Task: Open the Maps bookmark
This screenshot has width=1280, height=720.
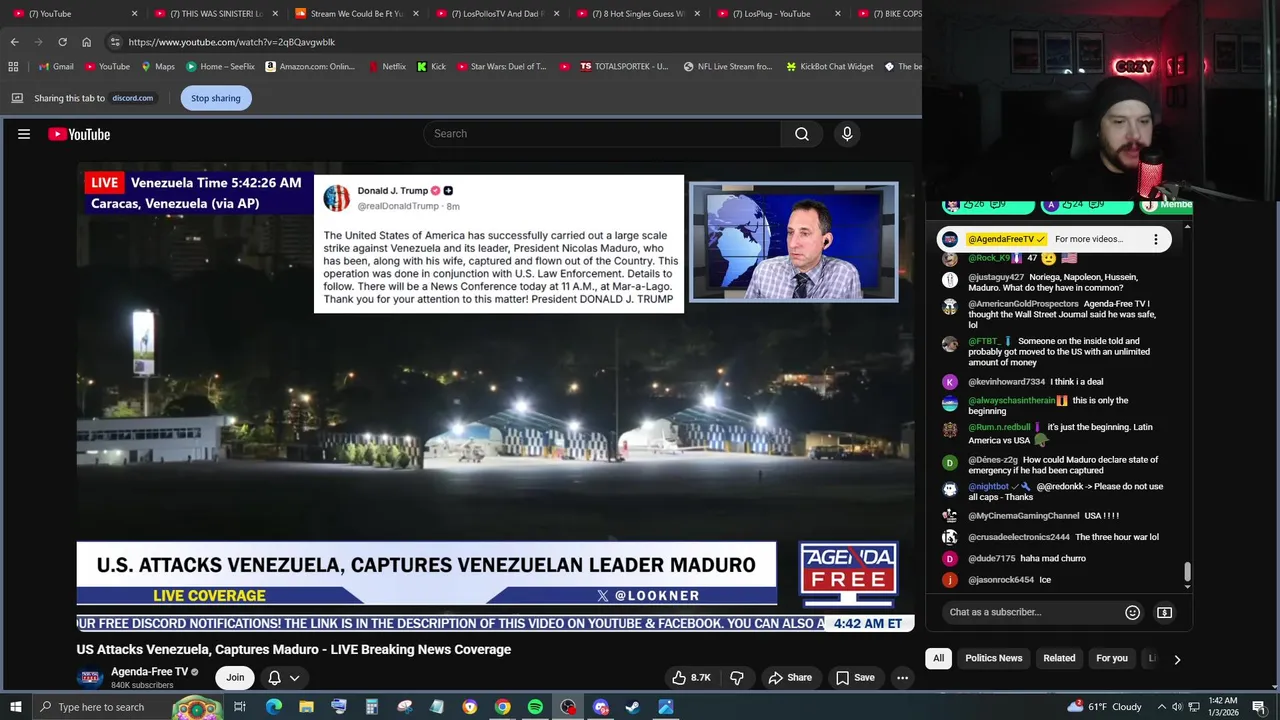Action: click(158, 67)
